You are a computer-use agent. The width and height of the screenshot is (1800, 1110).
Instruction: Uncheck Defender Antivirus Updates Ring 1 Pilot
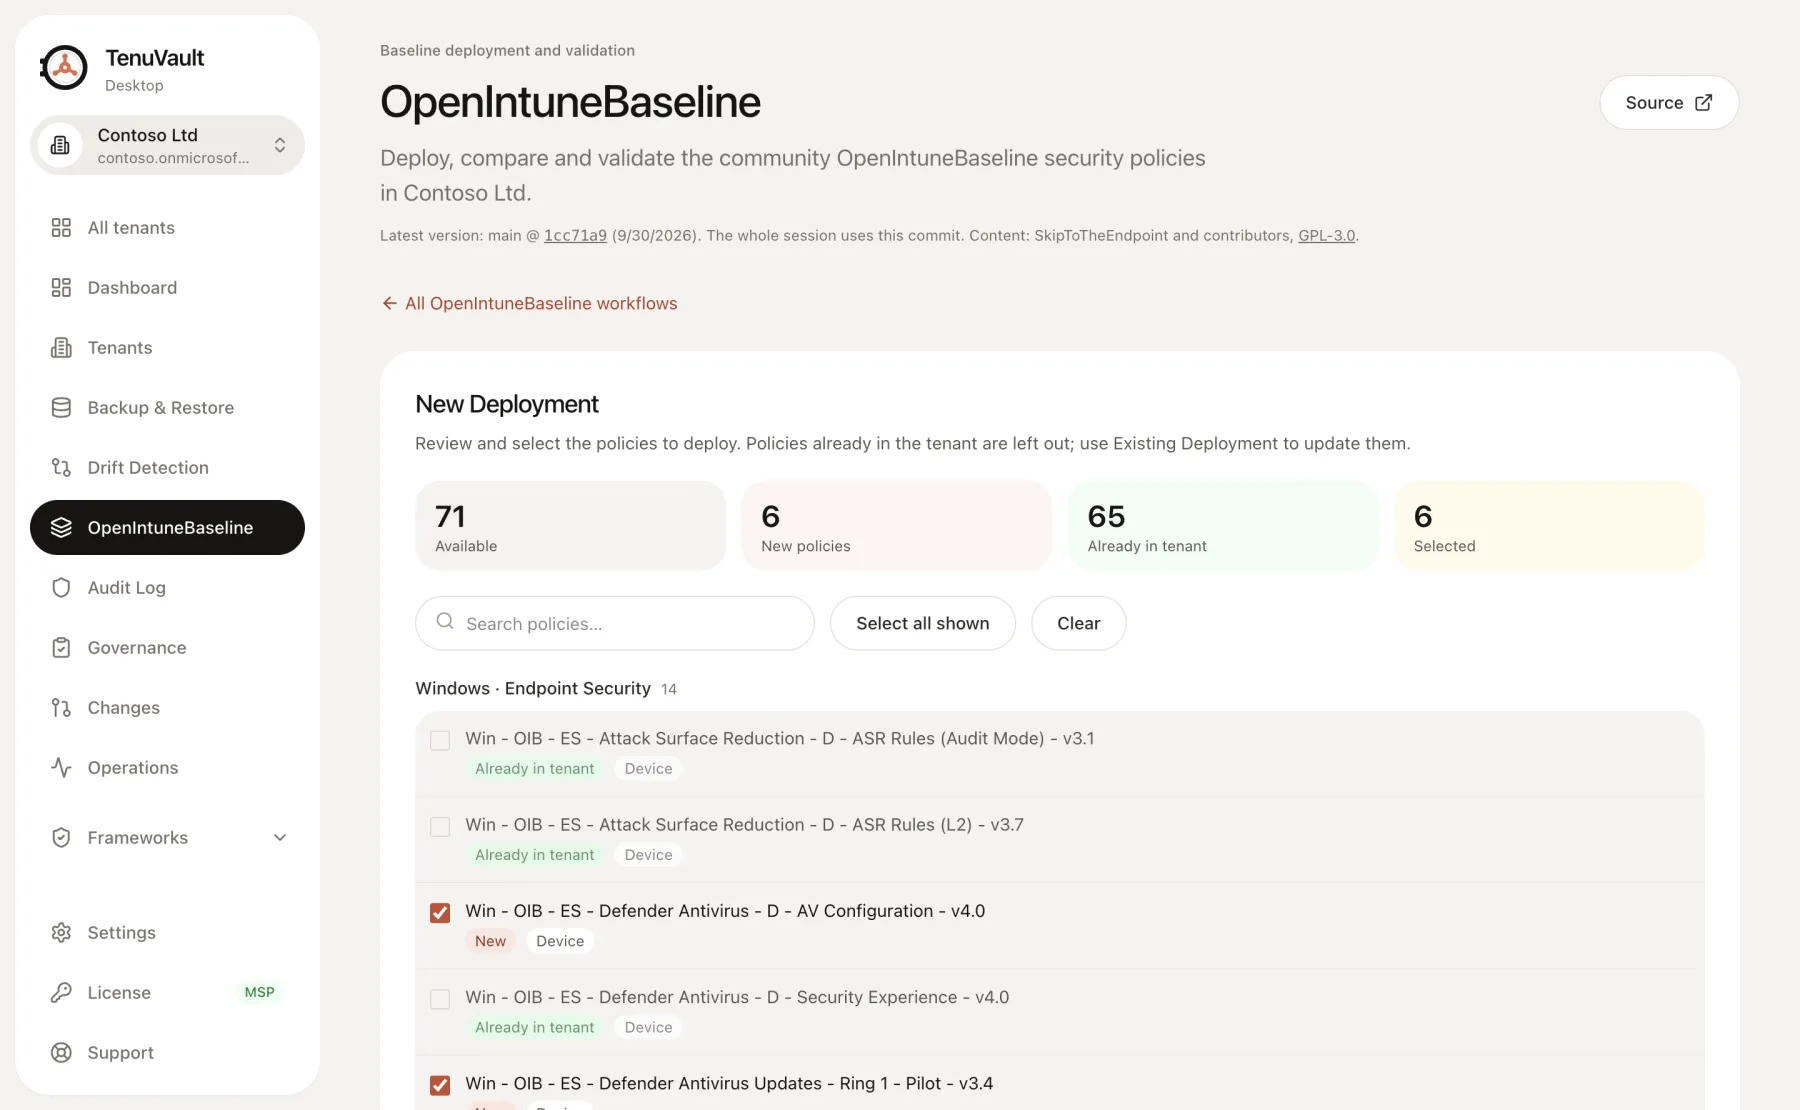[440, 1085]
